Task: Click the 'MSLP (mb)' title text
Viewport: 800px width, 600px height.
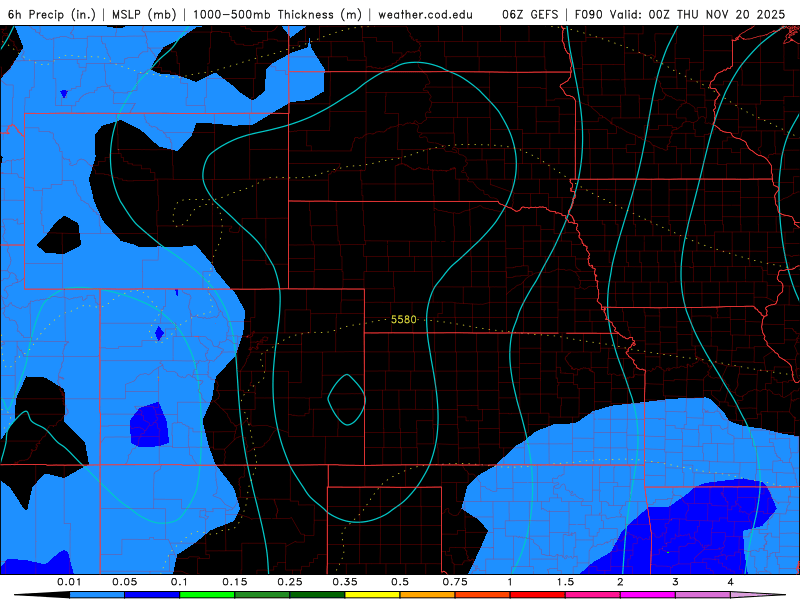Action: pos(144,14)
